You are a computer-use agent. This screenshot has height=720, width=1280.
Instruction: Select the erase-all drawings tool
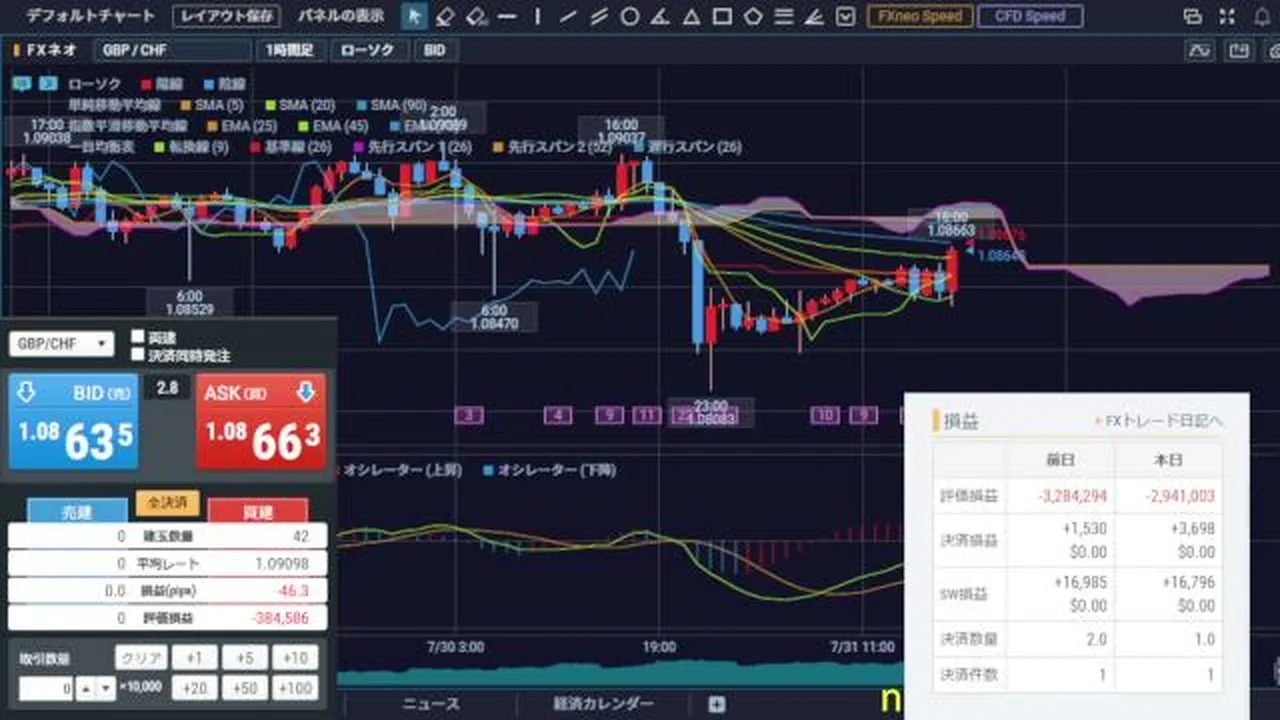click(x=476, y=16)
